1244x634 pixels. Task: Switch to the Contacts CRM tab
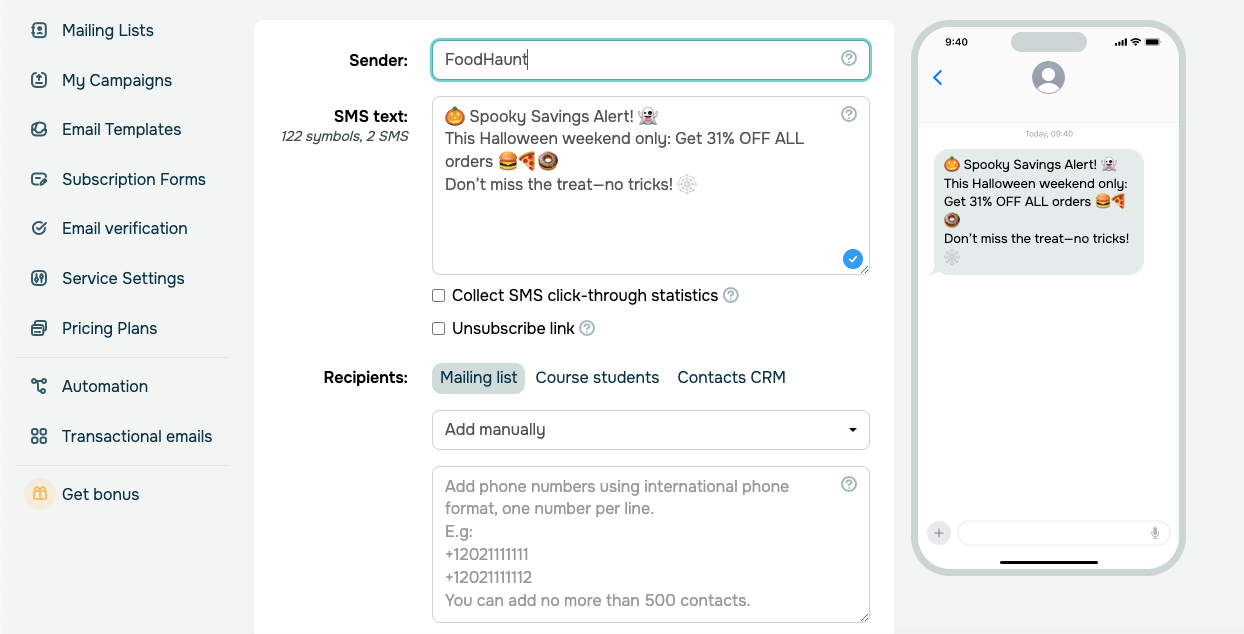pos(731,378)
